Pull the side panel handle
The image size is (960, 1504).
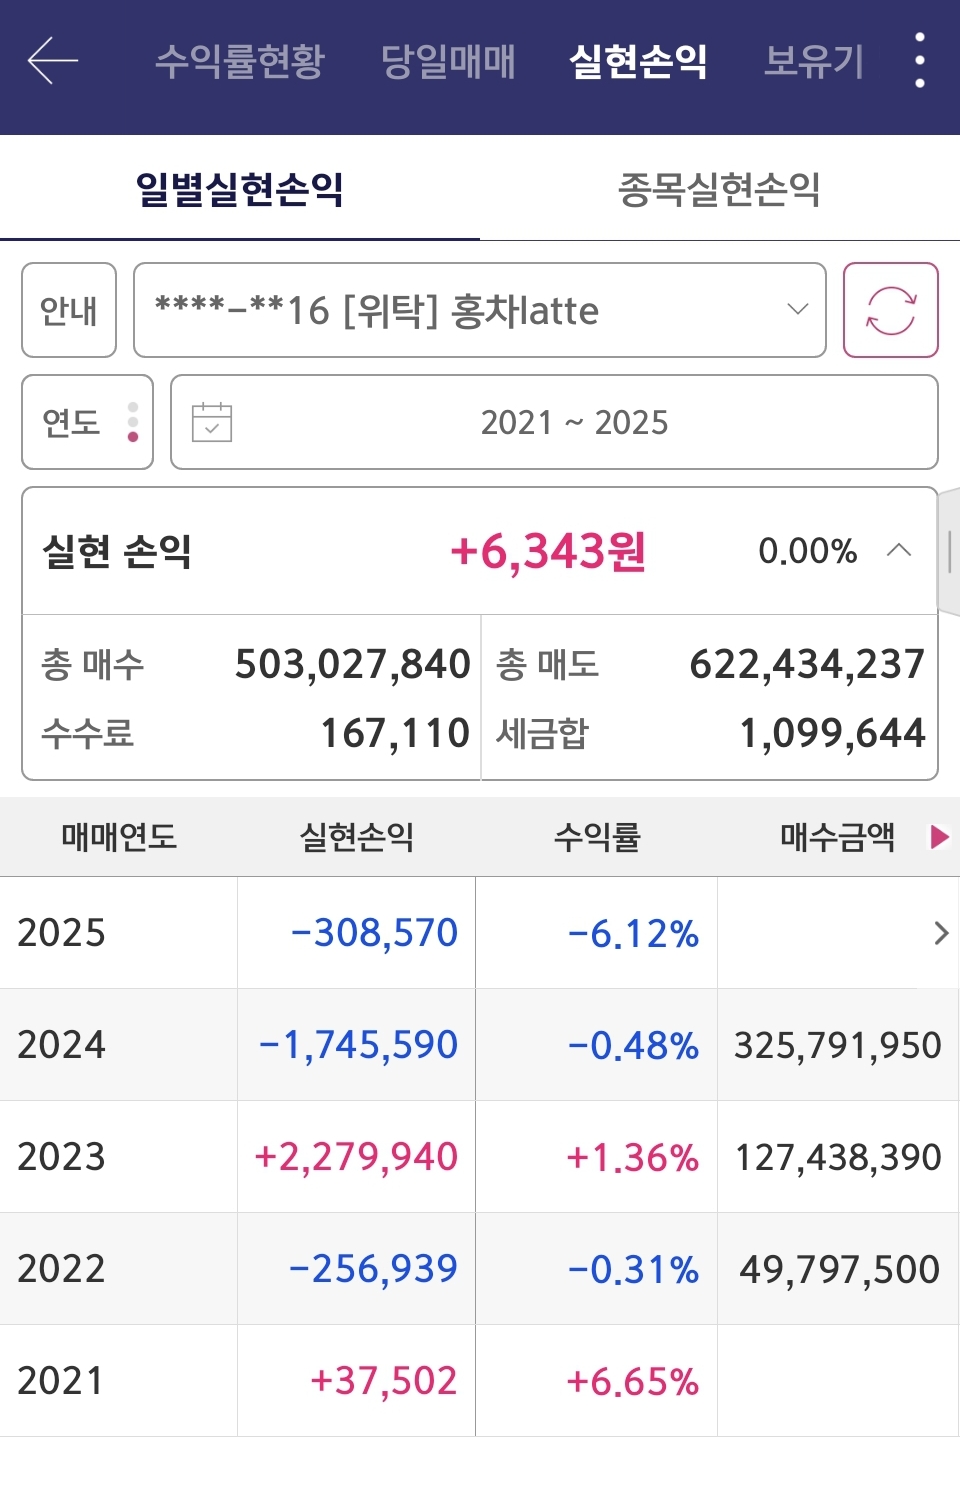[x=949, y=552]
